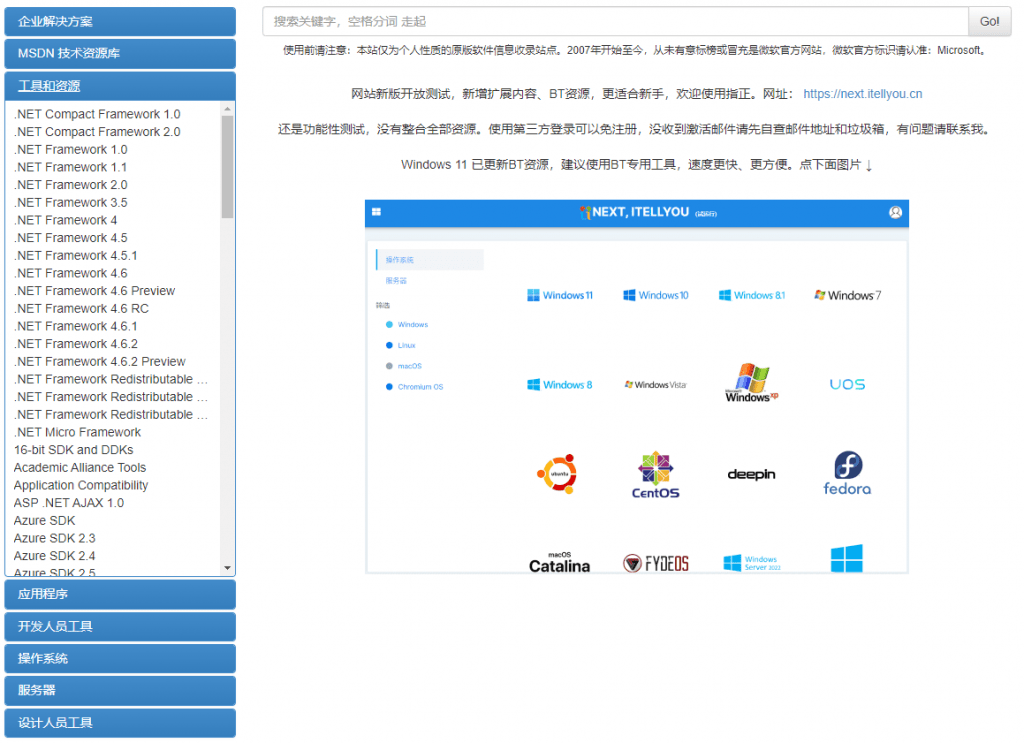Click the search keyword input field
This screenshot has height=743, width=1024.
(615, 22)
